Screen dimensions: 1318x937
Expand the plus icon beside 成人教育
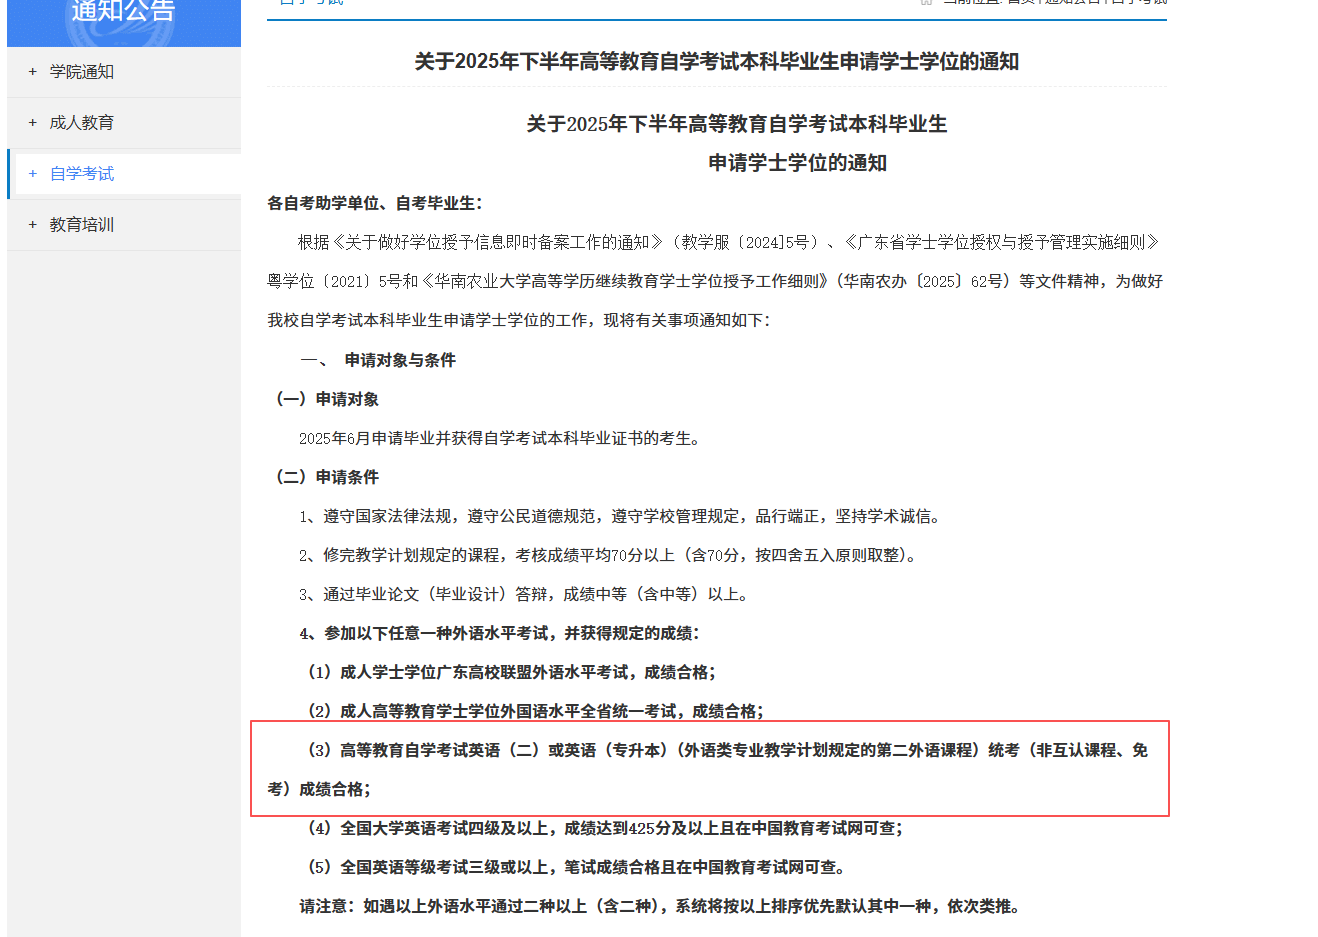pyautogui.click(x=33, y=123)
